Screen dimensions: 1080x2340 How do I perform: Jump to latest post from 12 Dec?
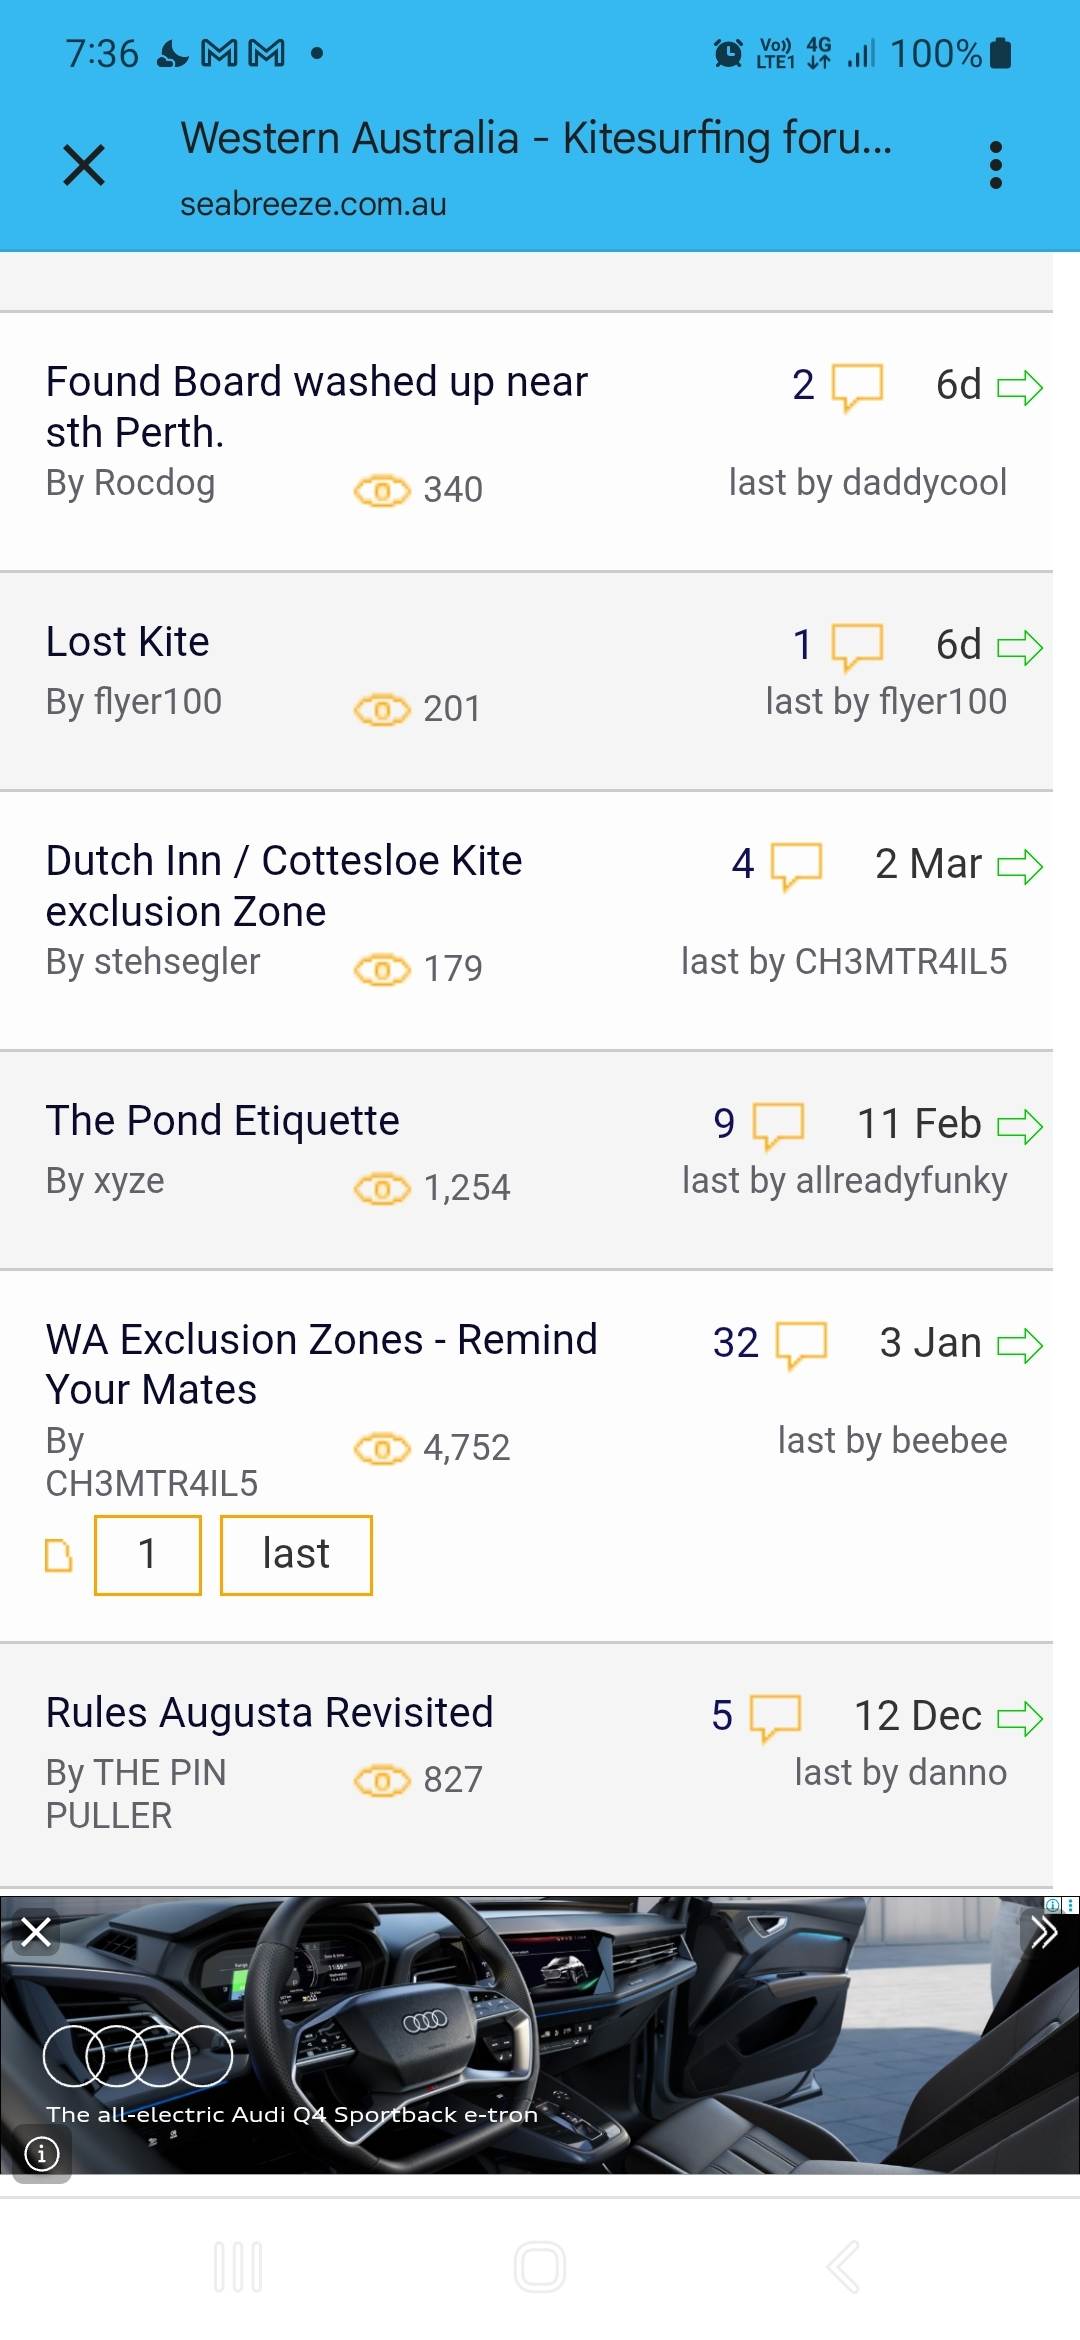point(1020,1718)
